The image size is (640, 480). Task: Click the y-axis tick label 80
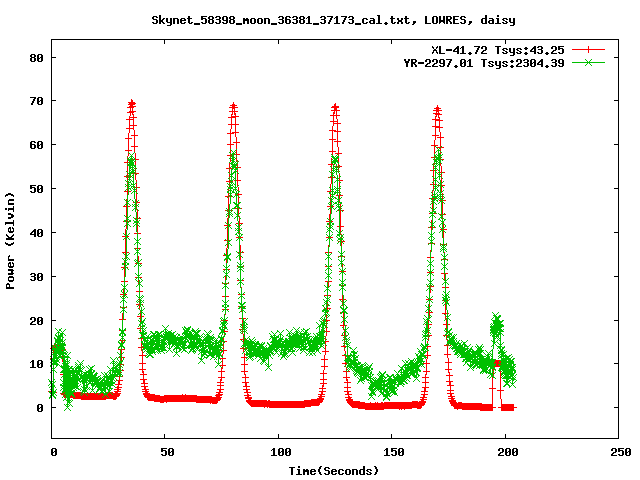(x=36, y=58)
